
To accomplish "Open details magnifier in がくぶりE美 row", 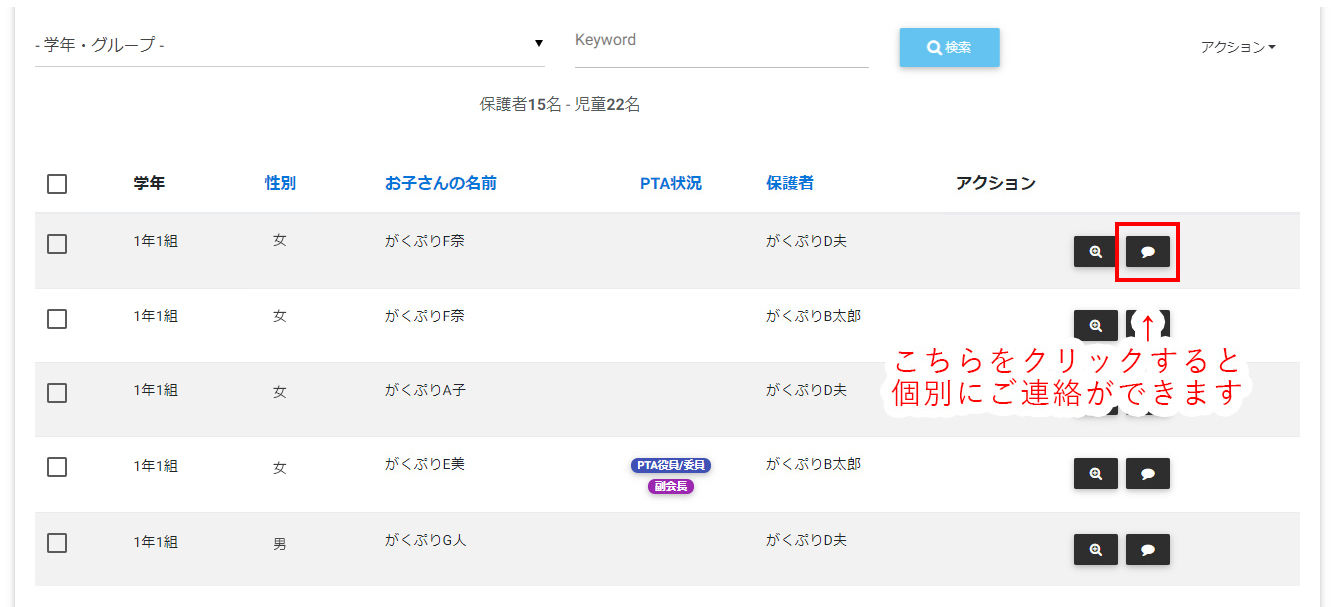I will coord(1095,474).
